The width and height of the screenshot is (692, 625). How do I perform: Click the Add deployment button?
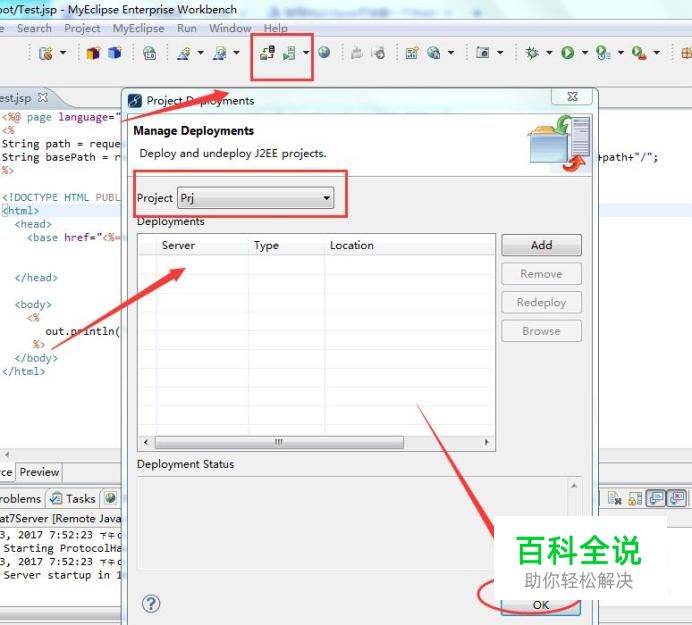pos(542,245)
